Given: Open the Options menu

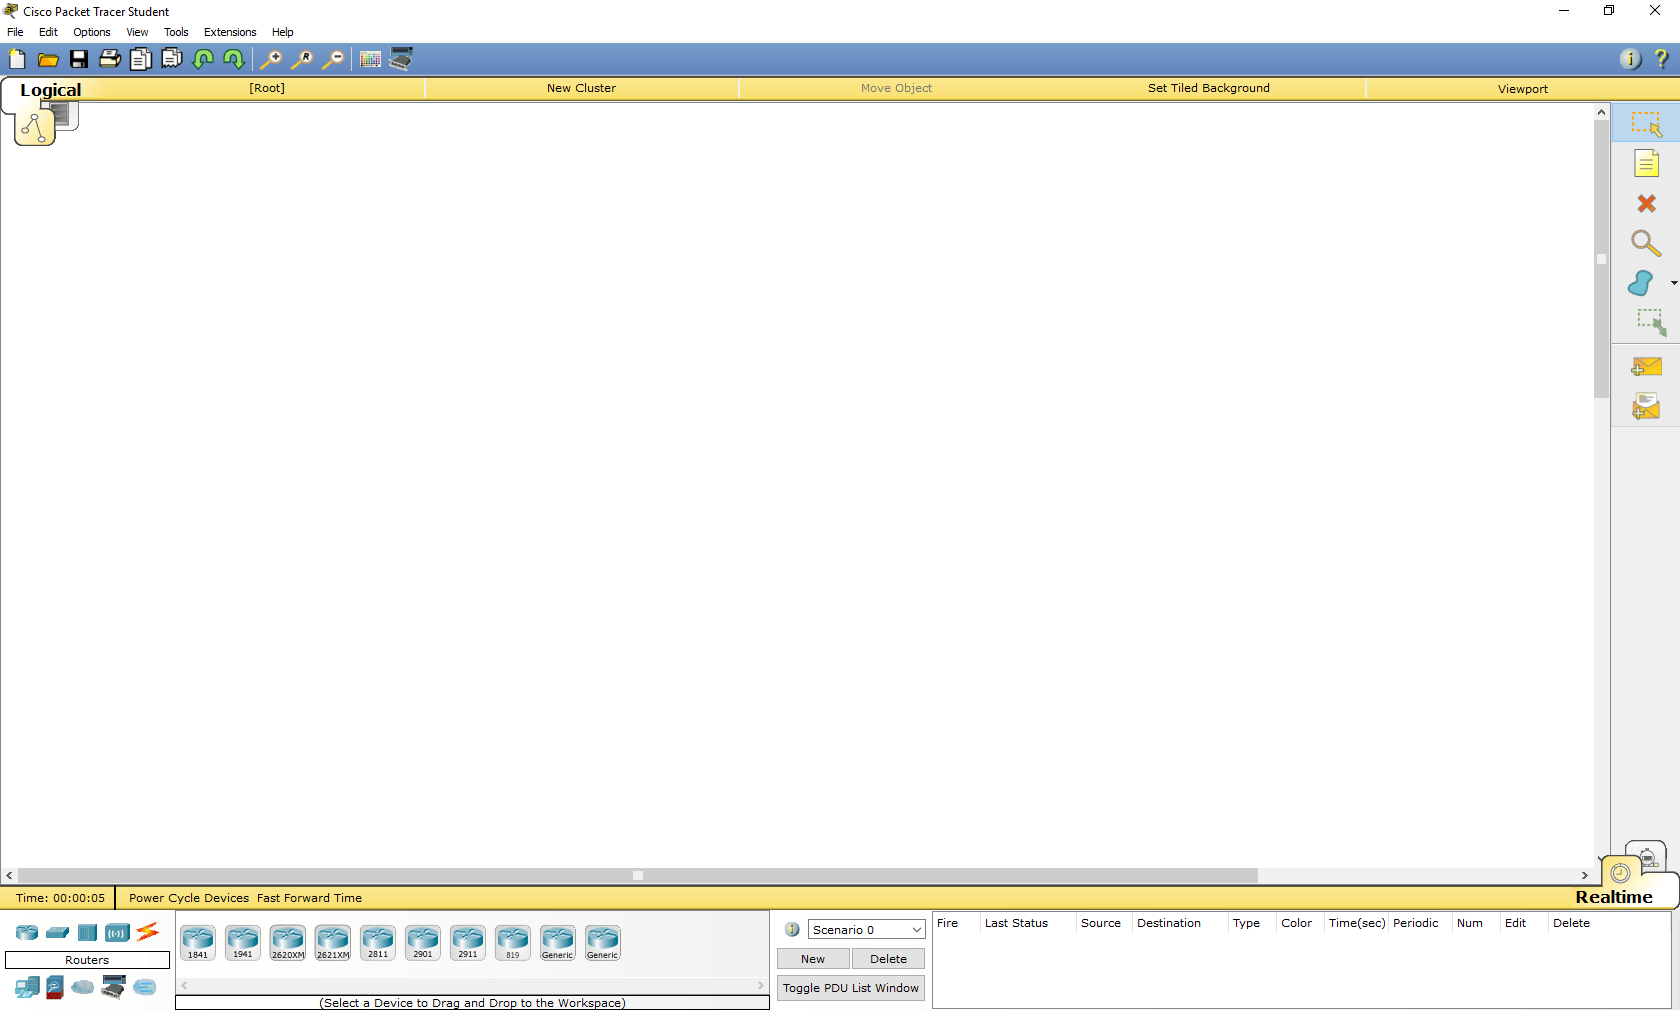Looking at the screenshot, I should 92,32.
